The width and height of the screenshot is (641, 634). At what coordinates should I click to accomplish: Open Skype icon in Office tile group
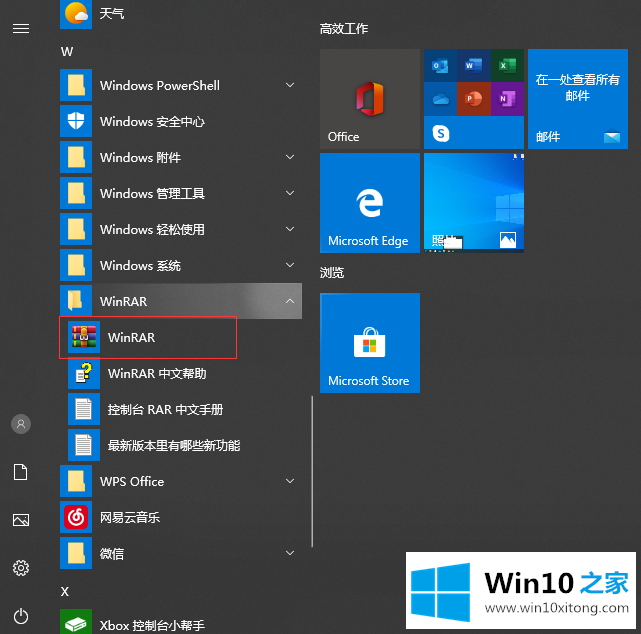tap(441, 133)
